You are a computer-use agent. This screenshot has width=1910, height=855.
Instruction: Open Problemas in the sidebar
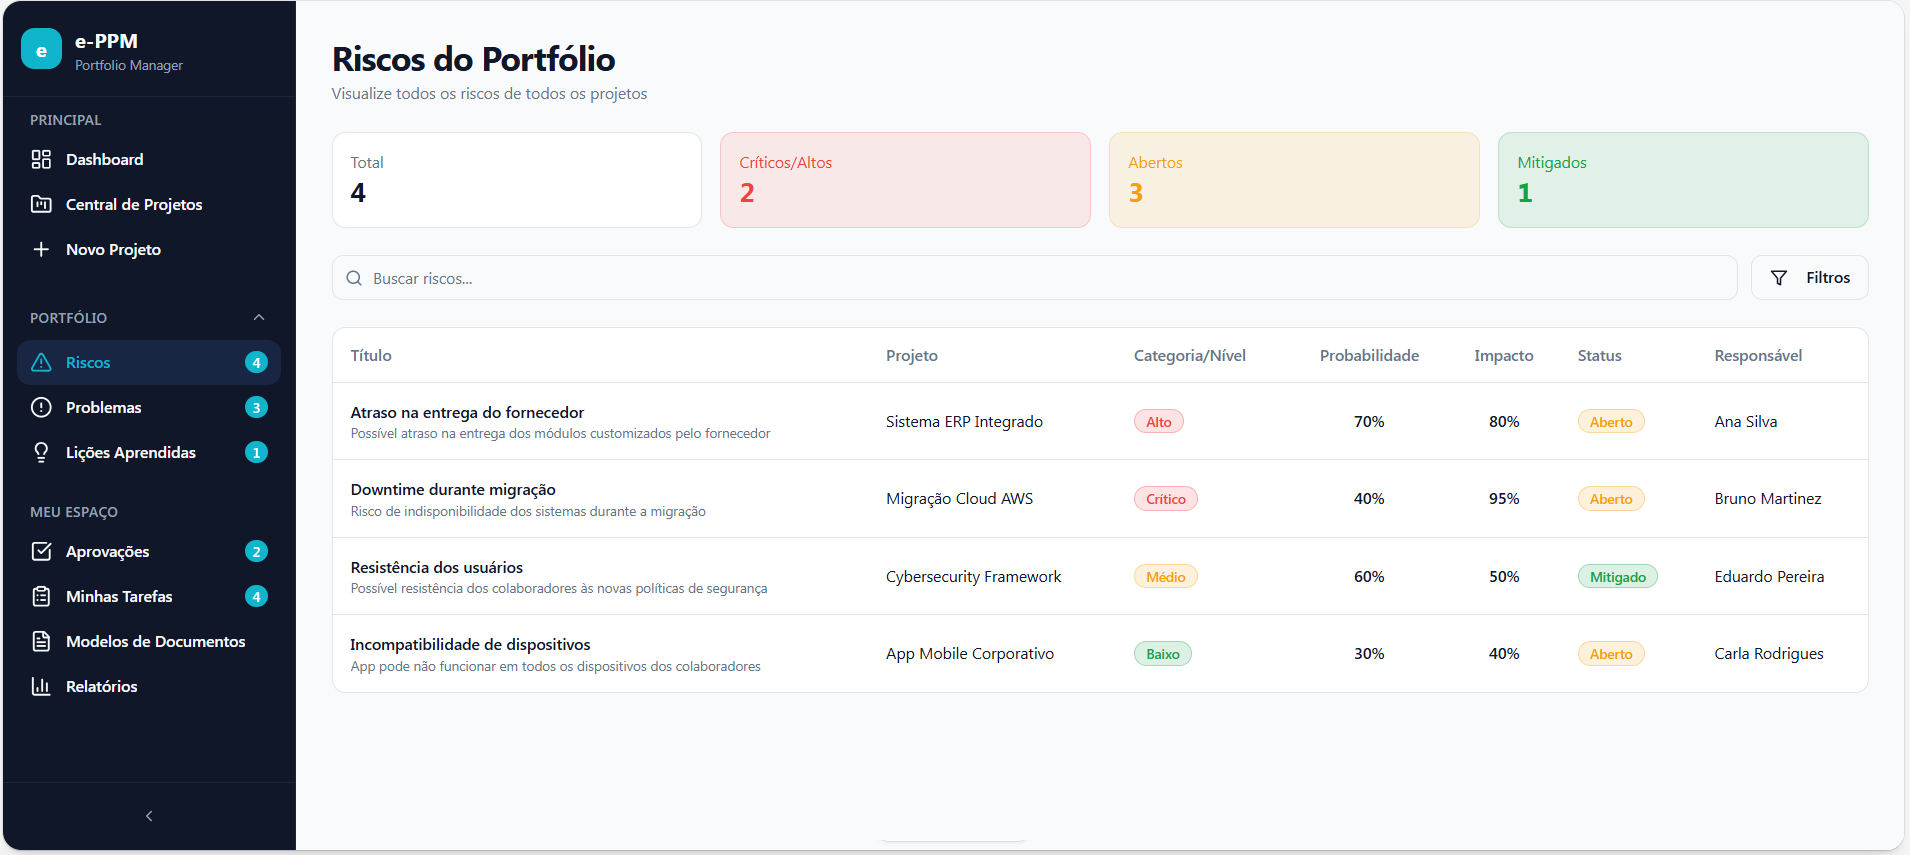(x=149, y=407)
